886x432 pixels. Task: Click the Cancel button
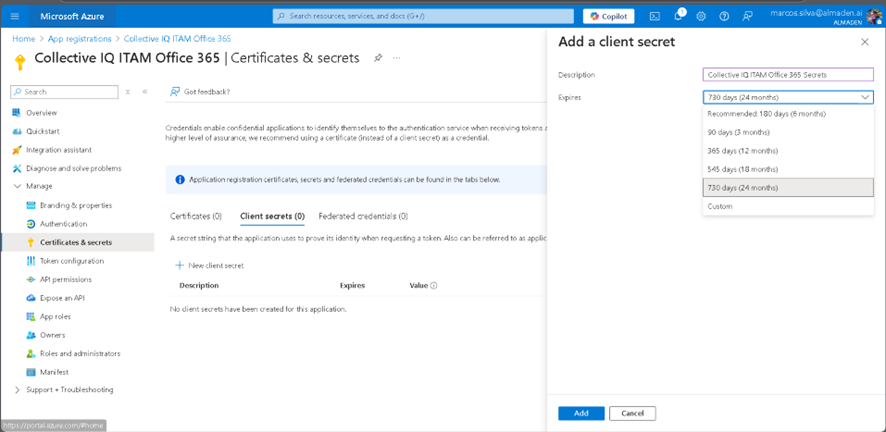click(x=632, y=413)
